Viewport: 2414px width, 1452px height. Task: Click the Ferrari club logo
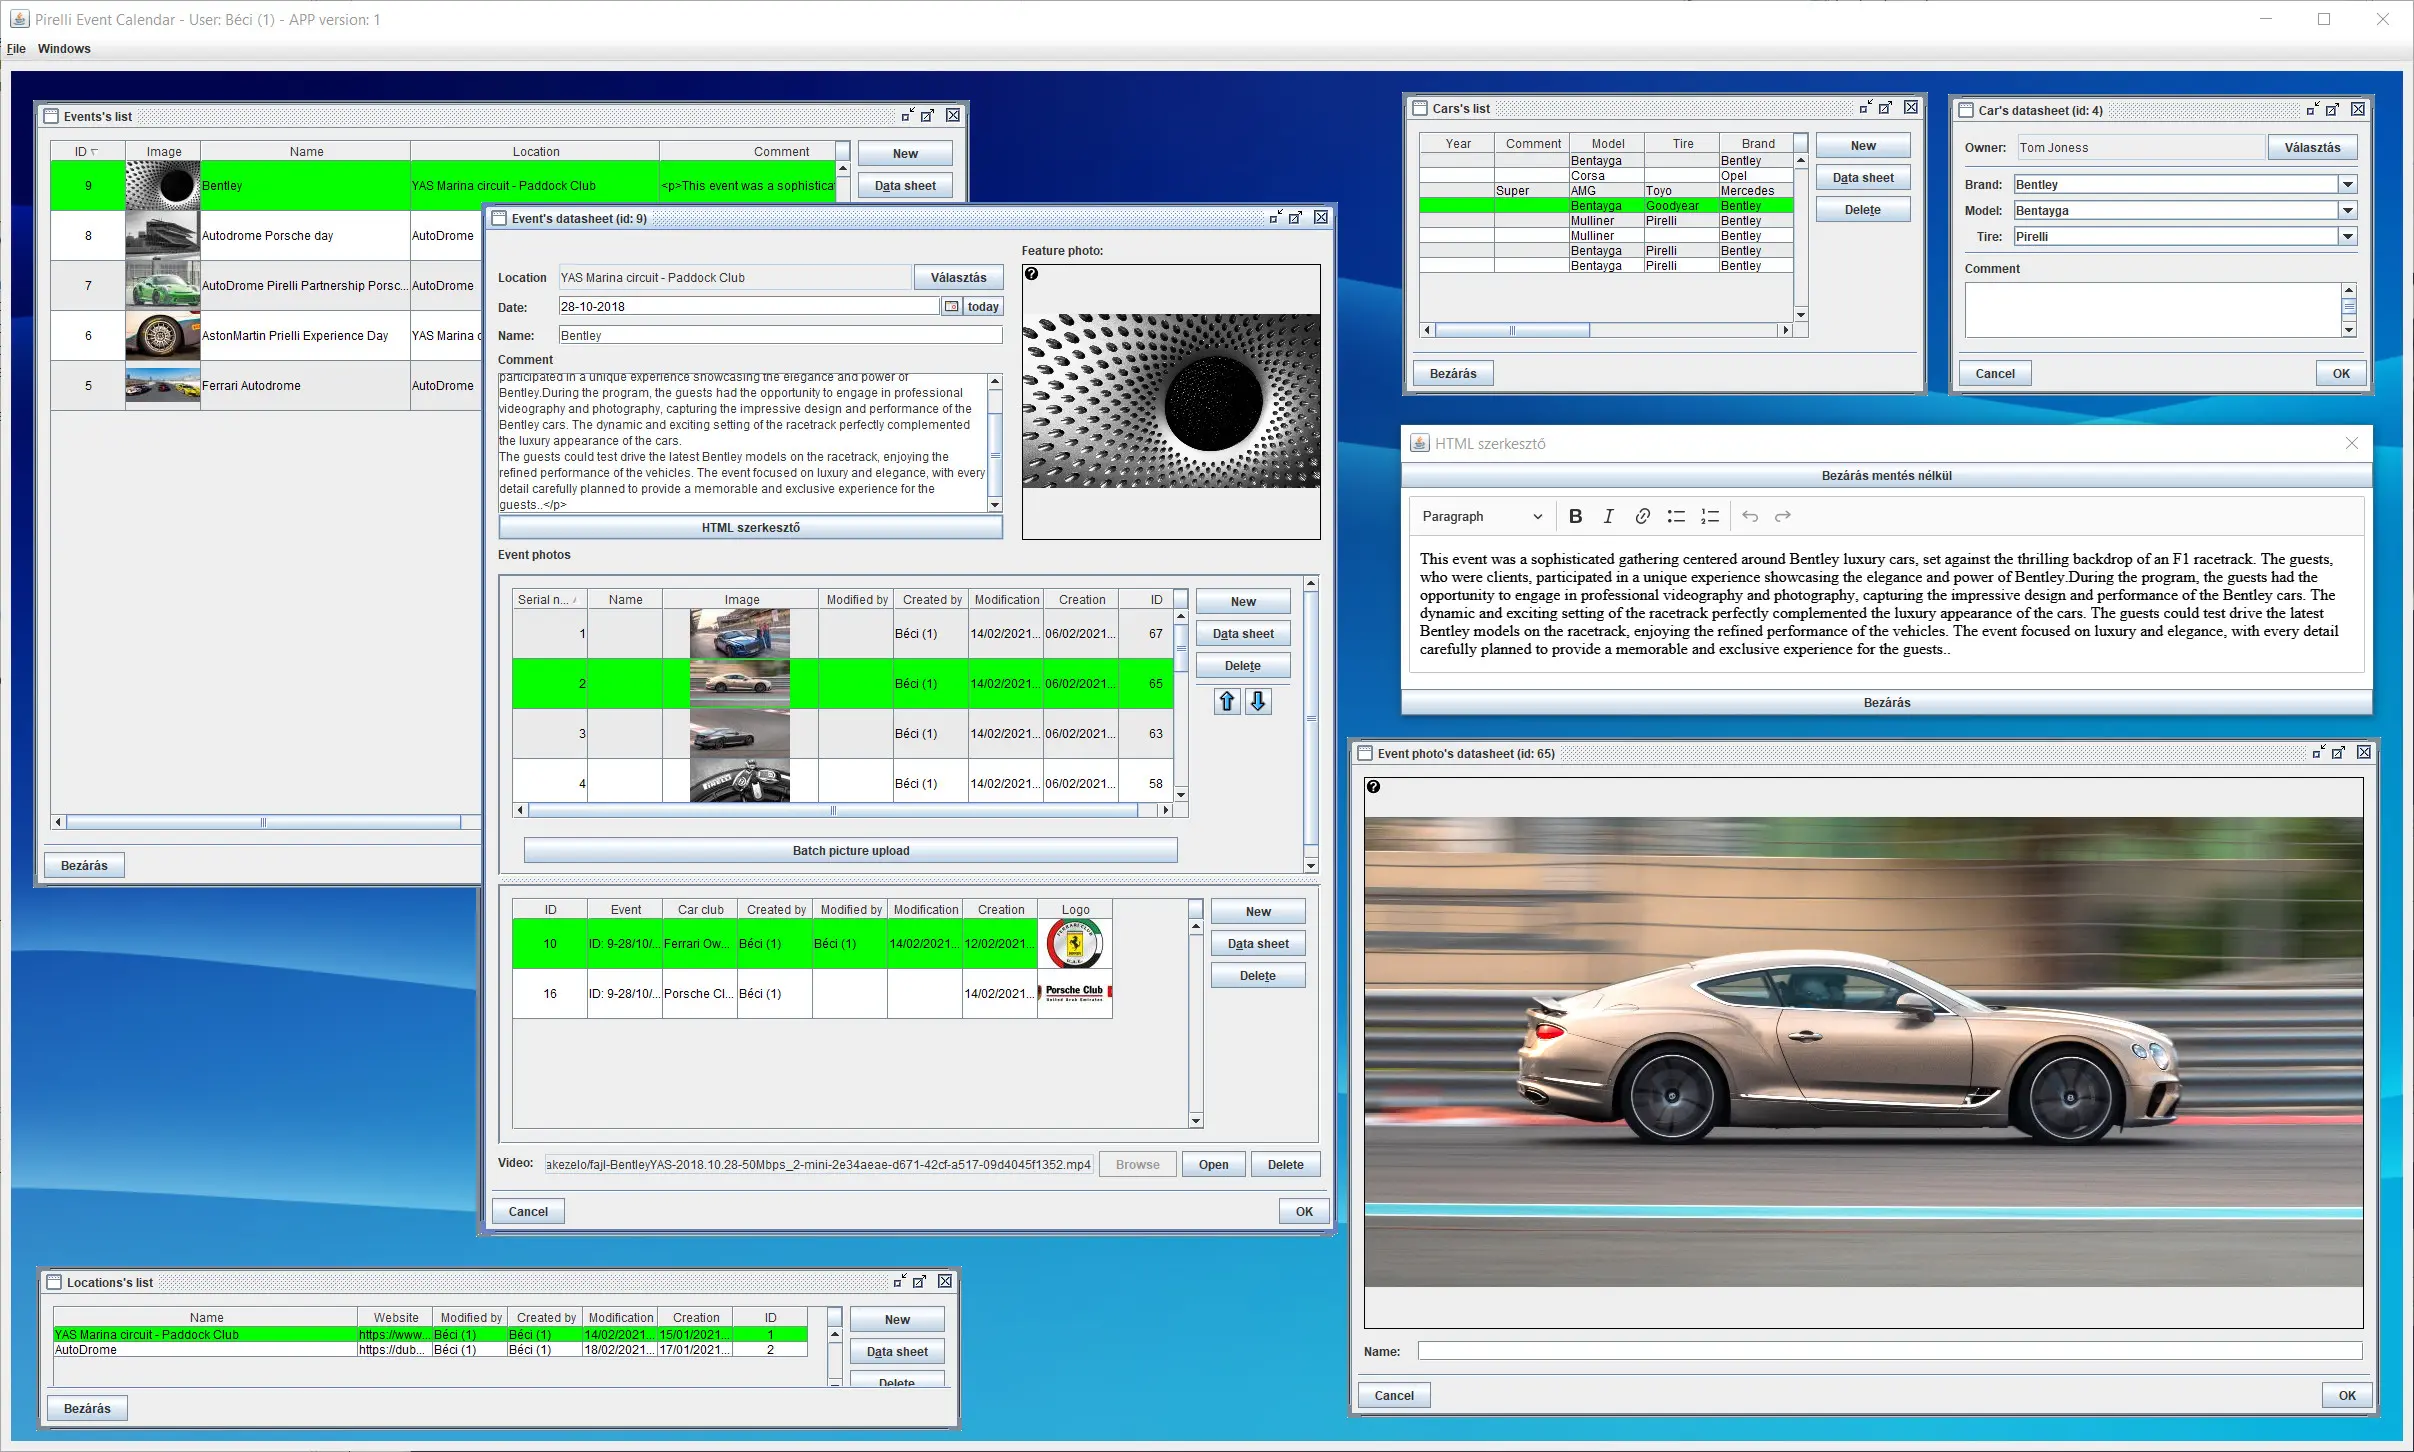click(1075, 944)
